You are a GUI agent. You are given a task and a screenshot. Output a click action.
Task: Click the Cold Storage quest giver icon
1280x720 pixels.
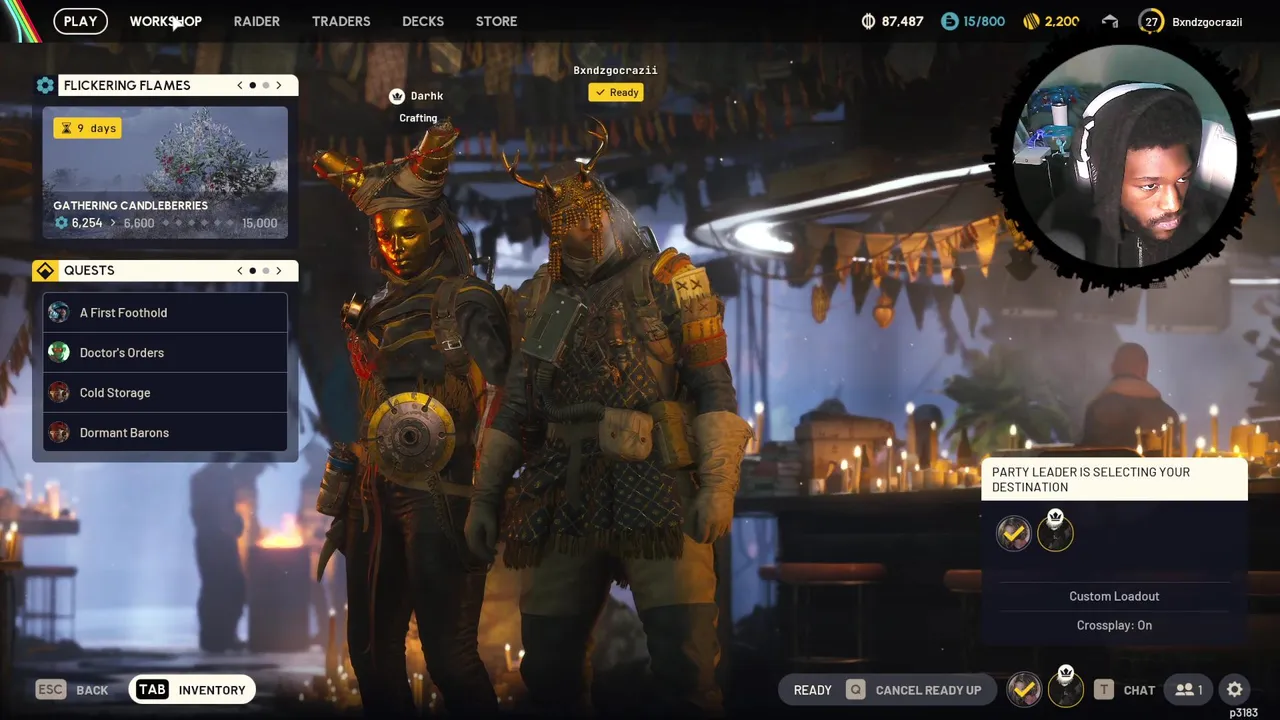coord(59,392)
